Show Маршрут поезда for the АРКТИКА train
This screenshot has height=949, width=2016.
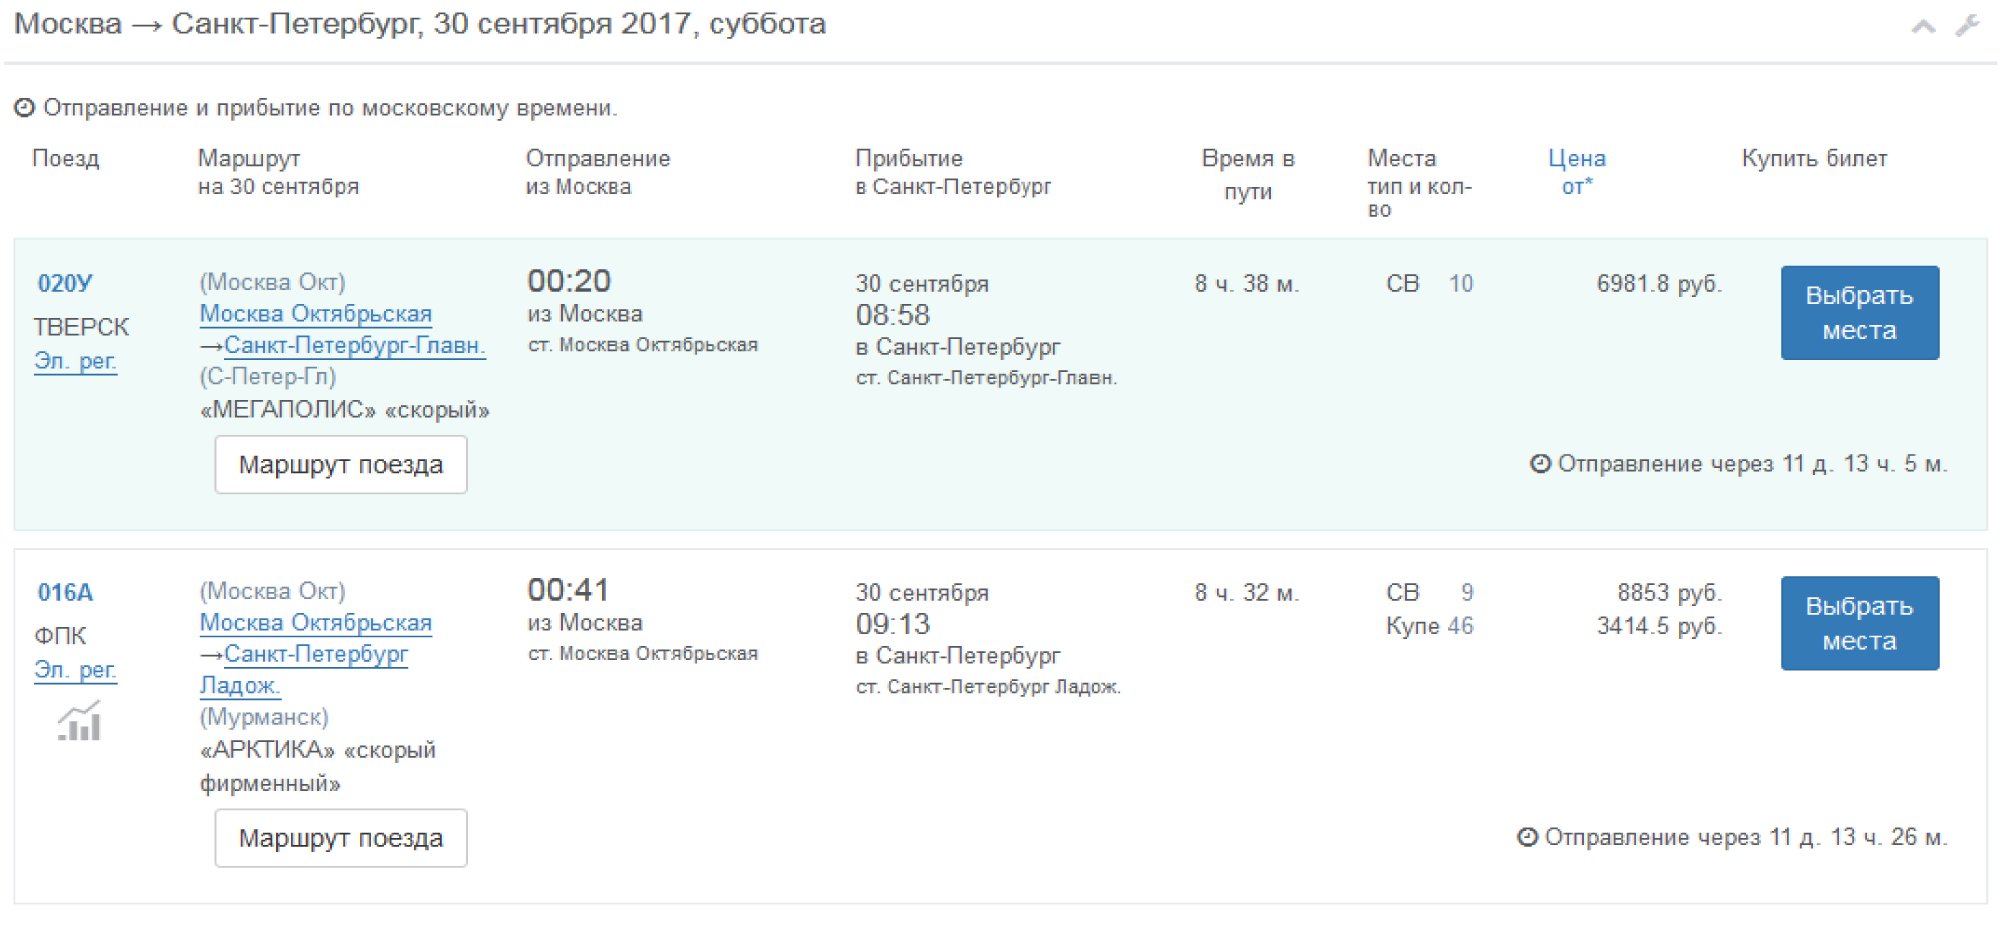tap(340, 838)
